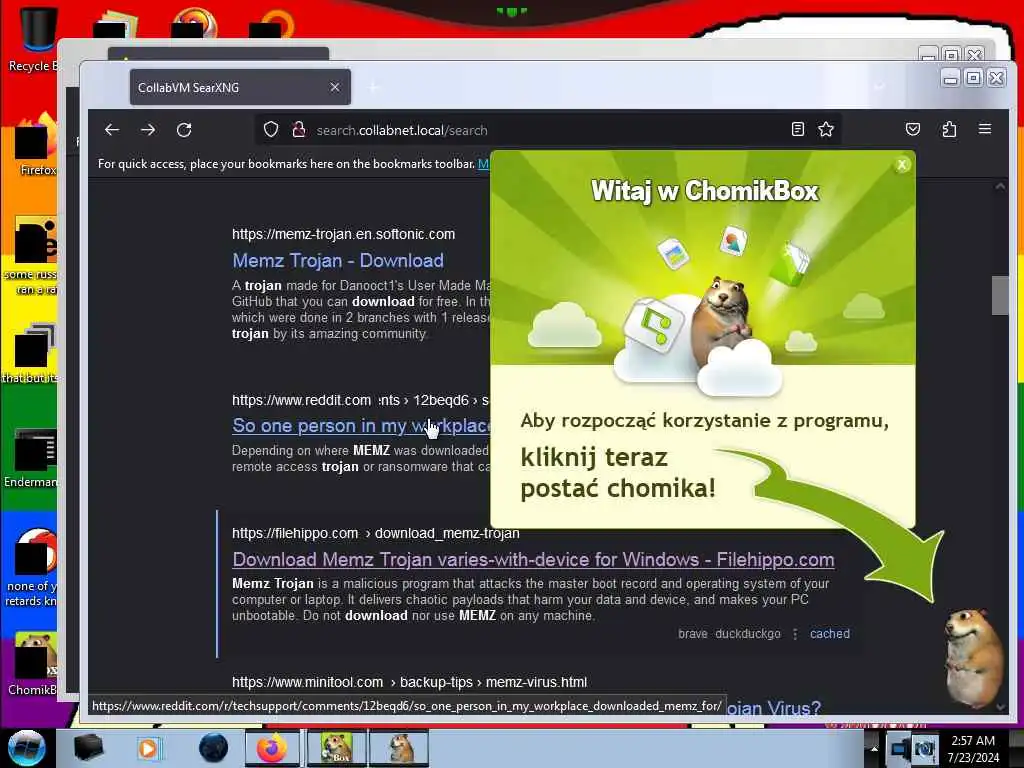Open the Firefox hamburger menu

tap(985, 129)
